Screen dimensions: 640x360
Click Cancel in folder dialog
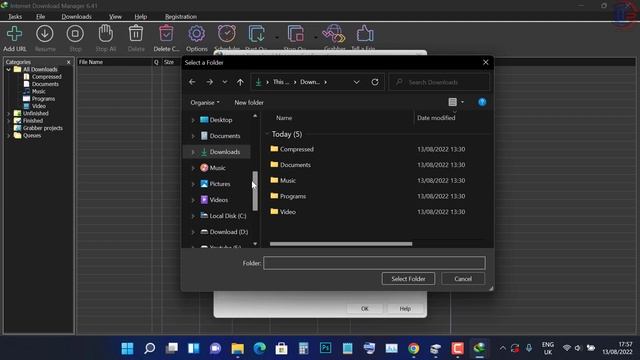point(463,279)
